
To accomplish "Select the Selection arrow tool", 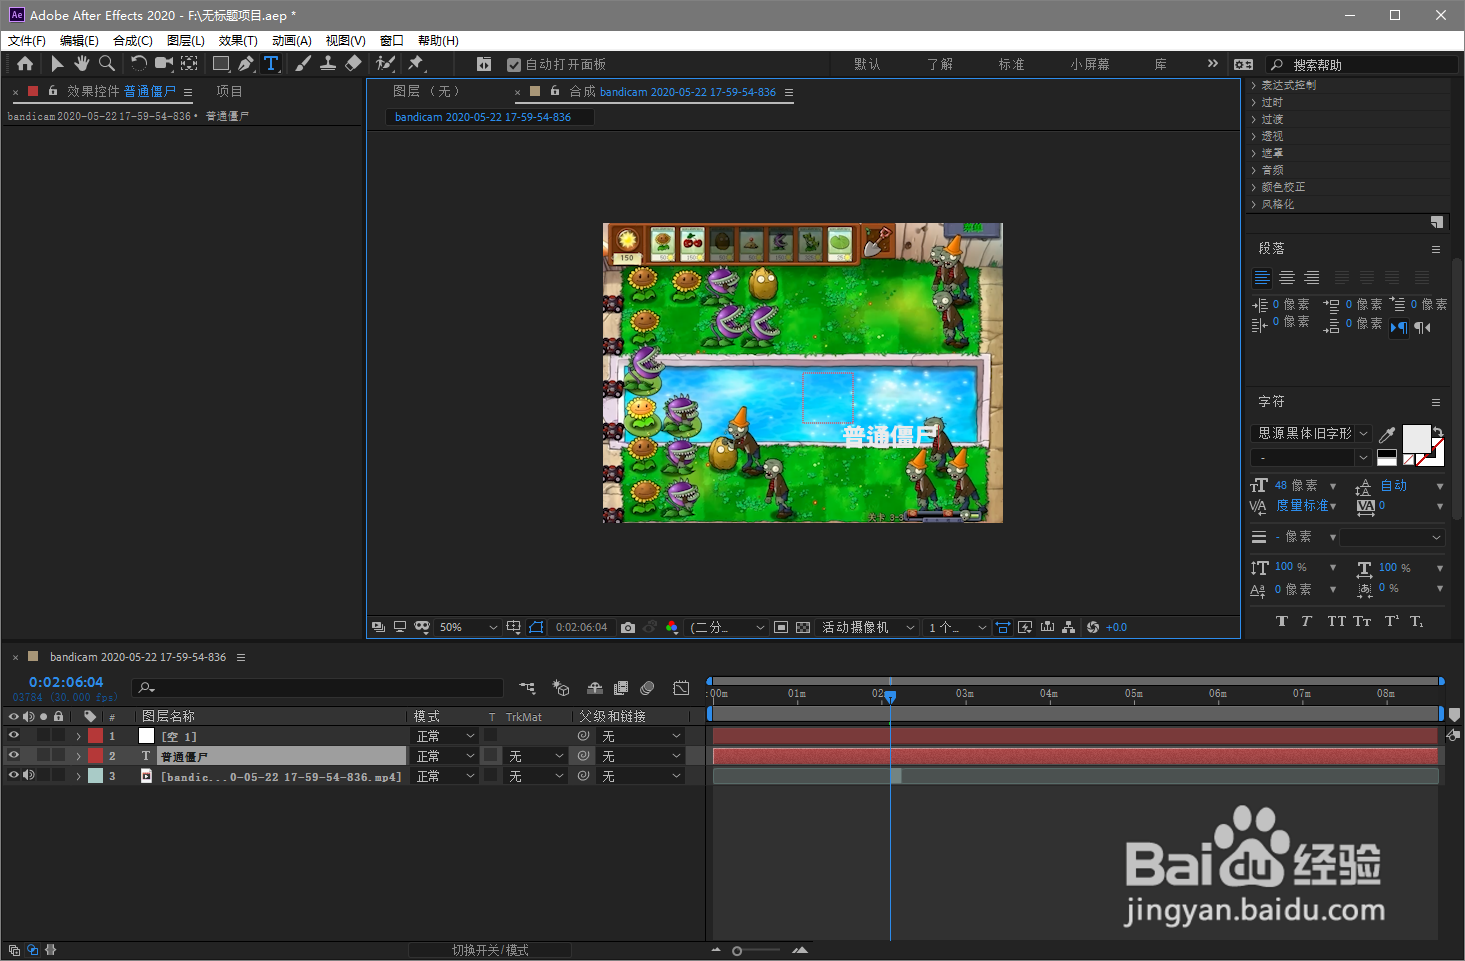I will (x=57, y=64).
